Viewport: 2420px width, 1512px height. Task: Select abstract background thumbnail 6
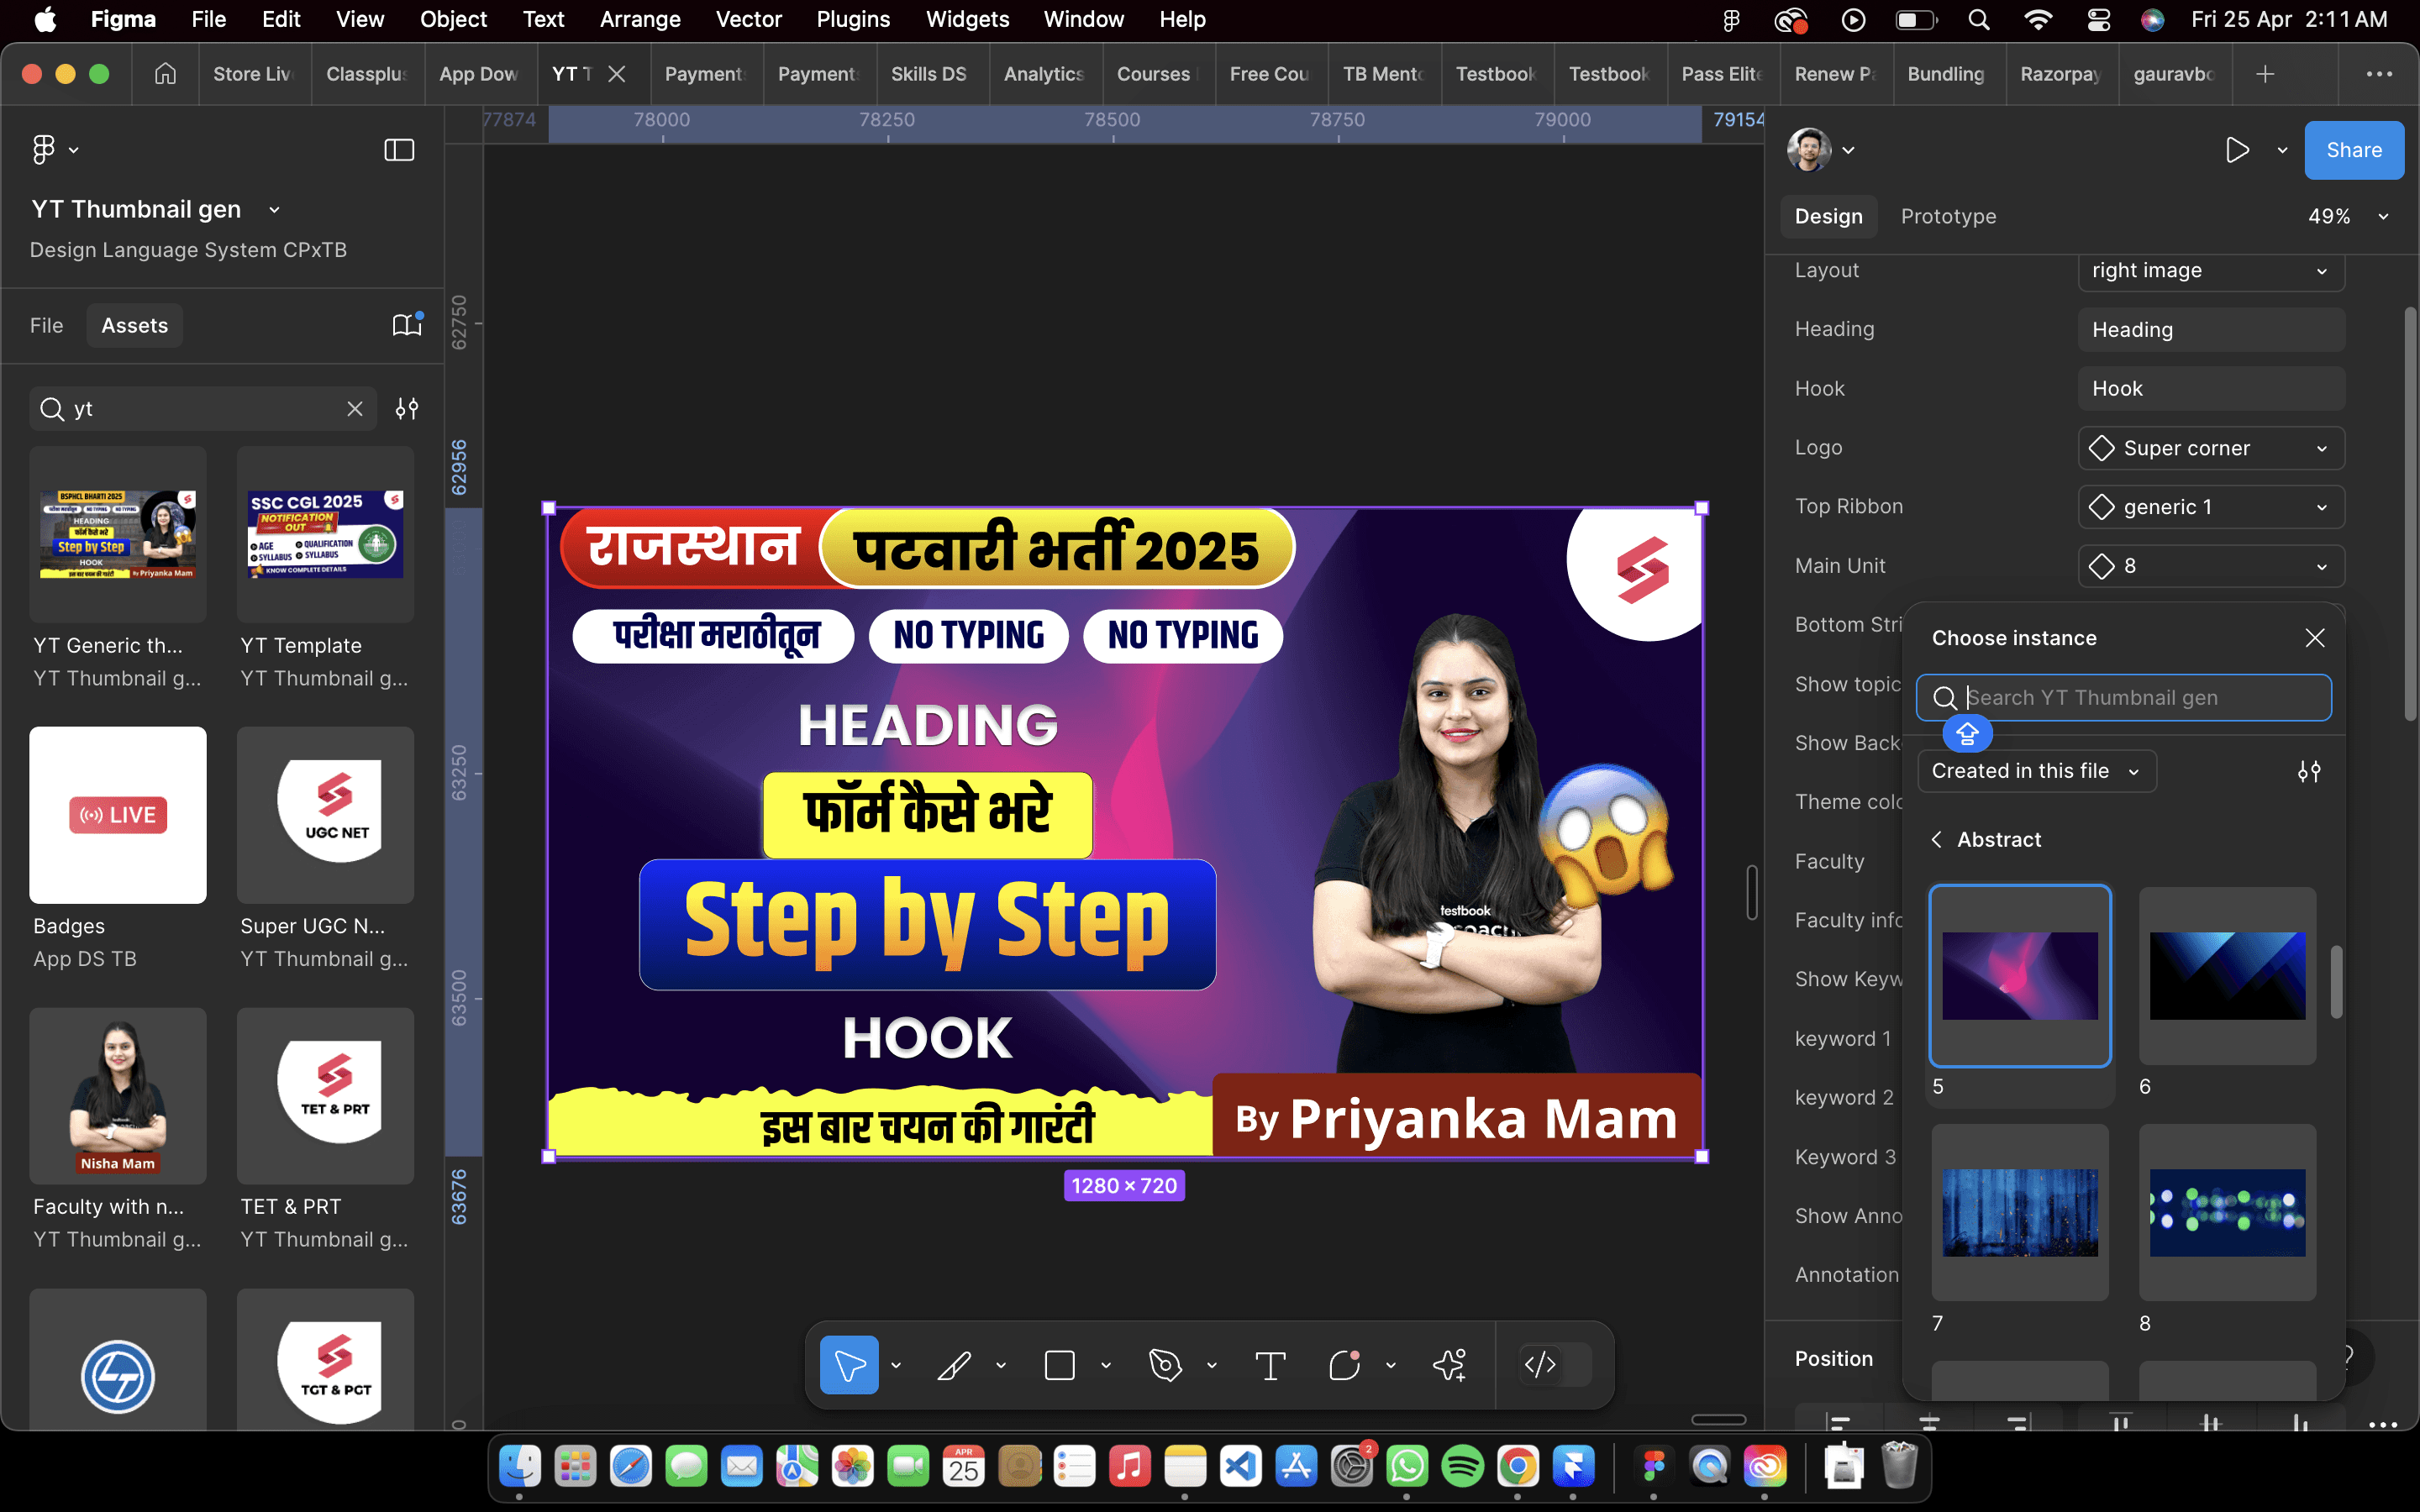tap(2227, 976)
